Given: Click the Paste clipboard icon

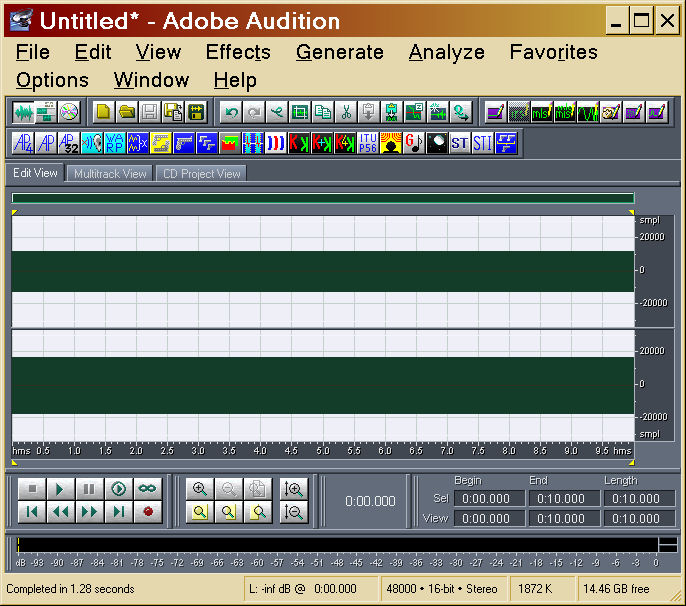Looking at the screenshot, I should point(369,112).
